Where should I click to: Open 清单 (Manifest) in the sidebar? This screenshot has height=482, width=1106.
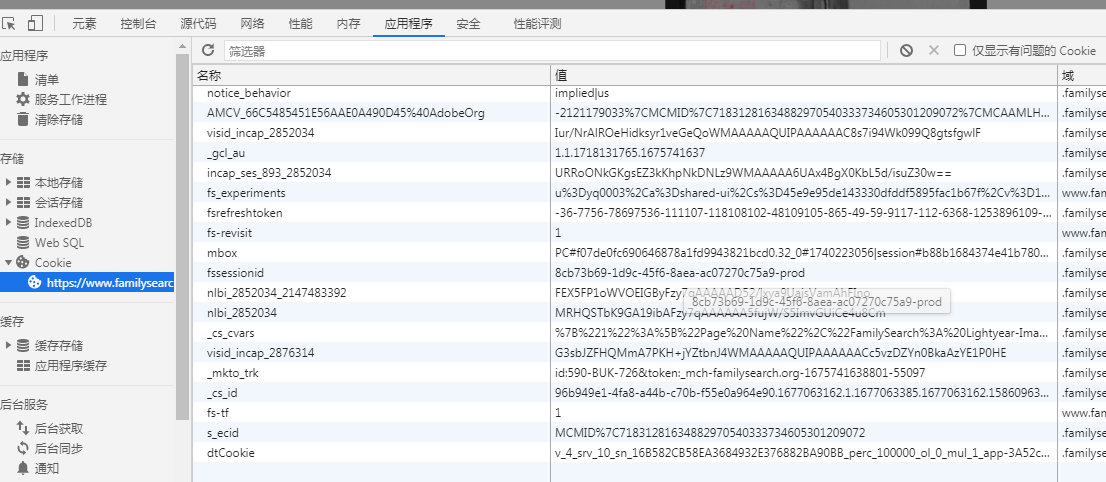point(46,79)
